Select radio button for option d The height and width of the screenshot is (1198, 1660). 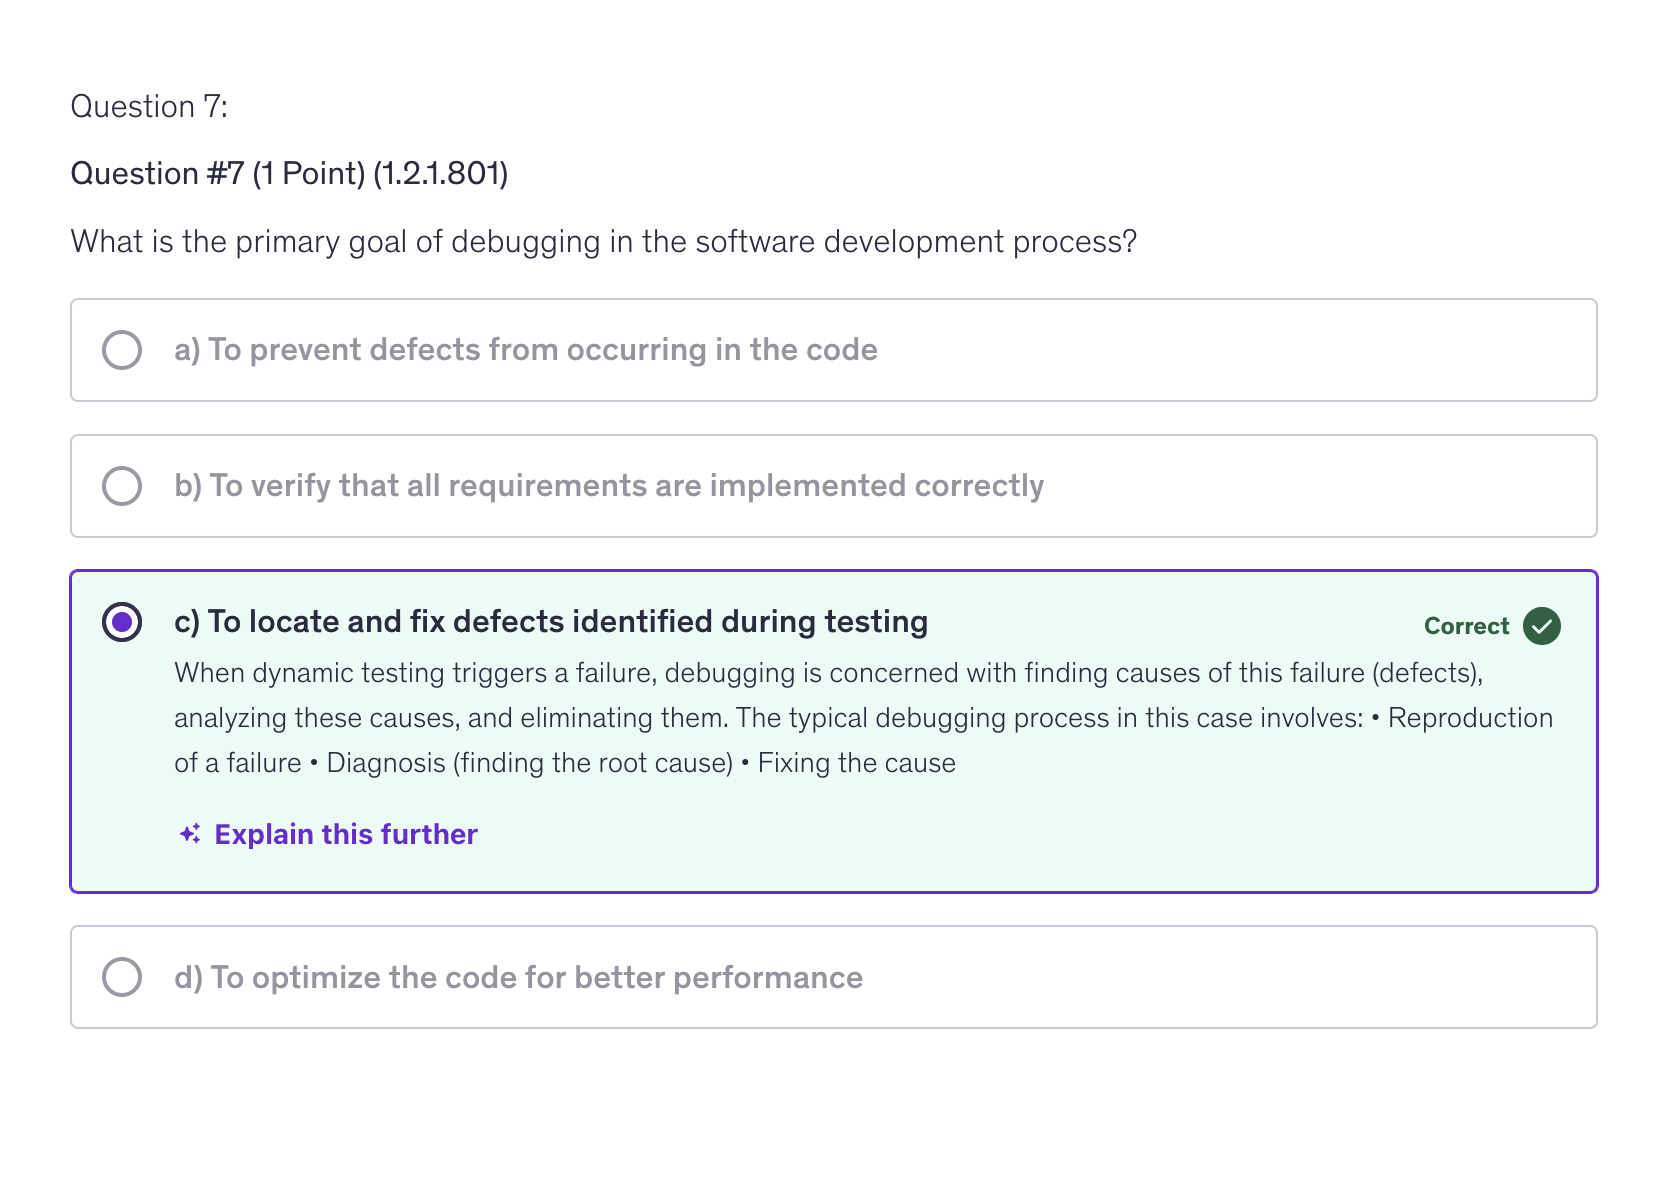click(x=122, y=977)
